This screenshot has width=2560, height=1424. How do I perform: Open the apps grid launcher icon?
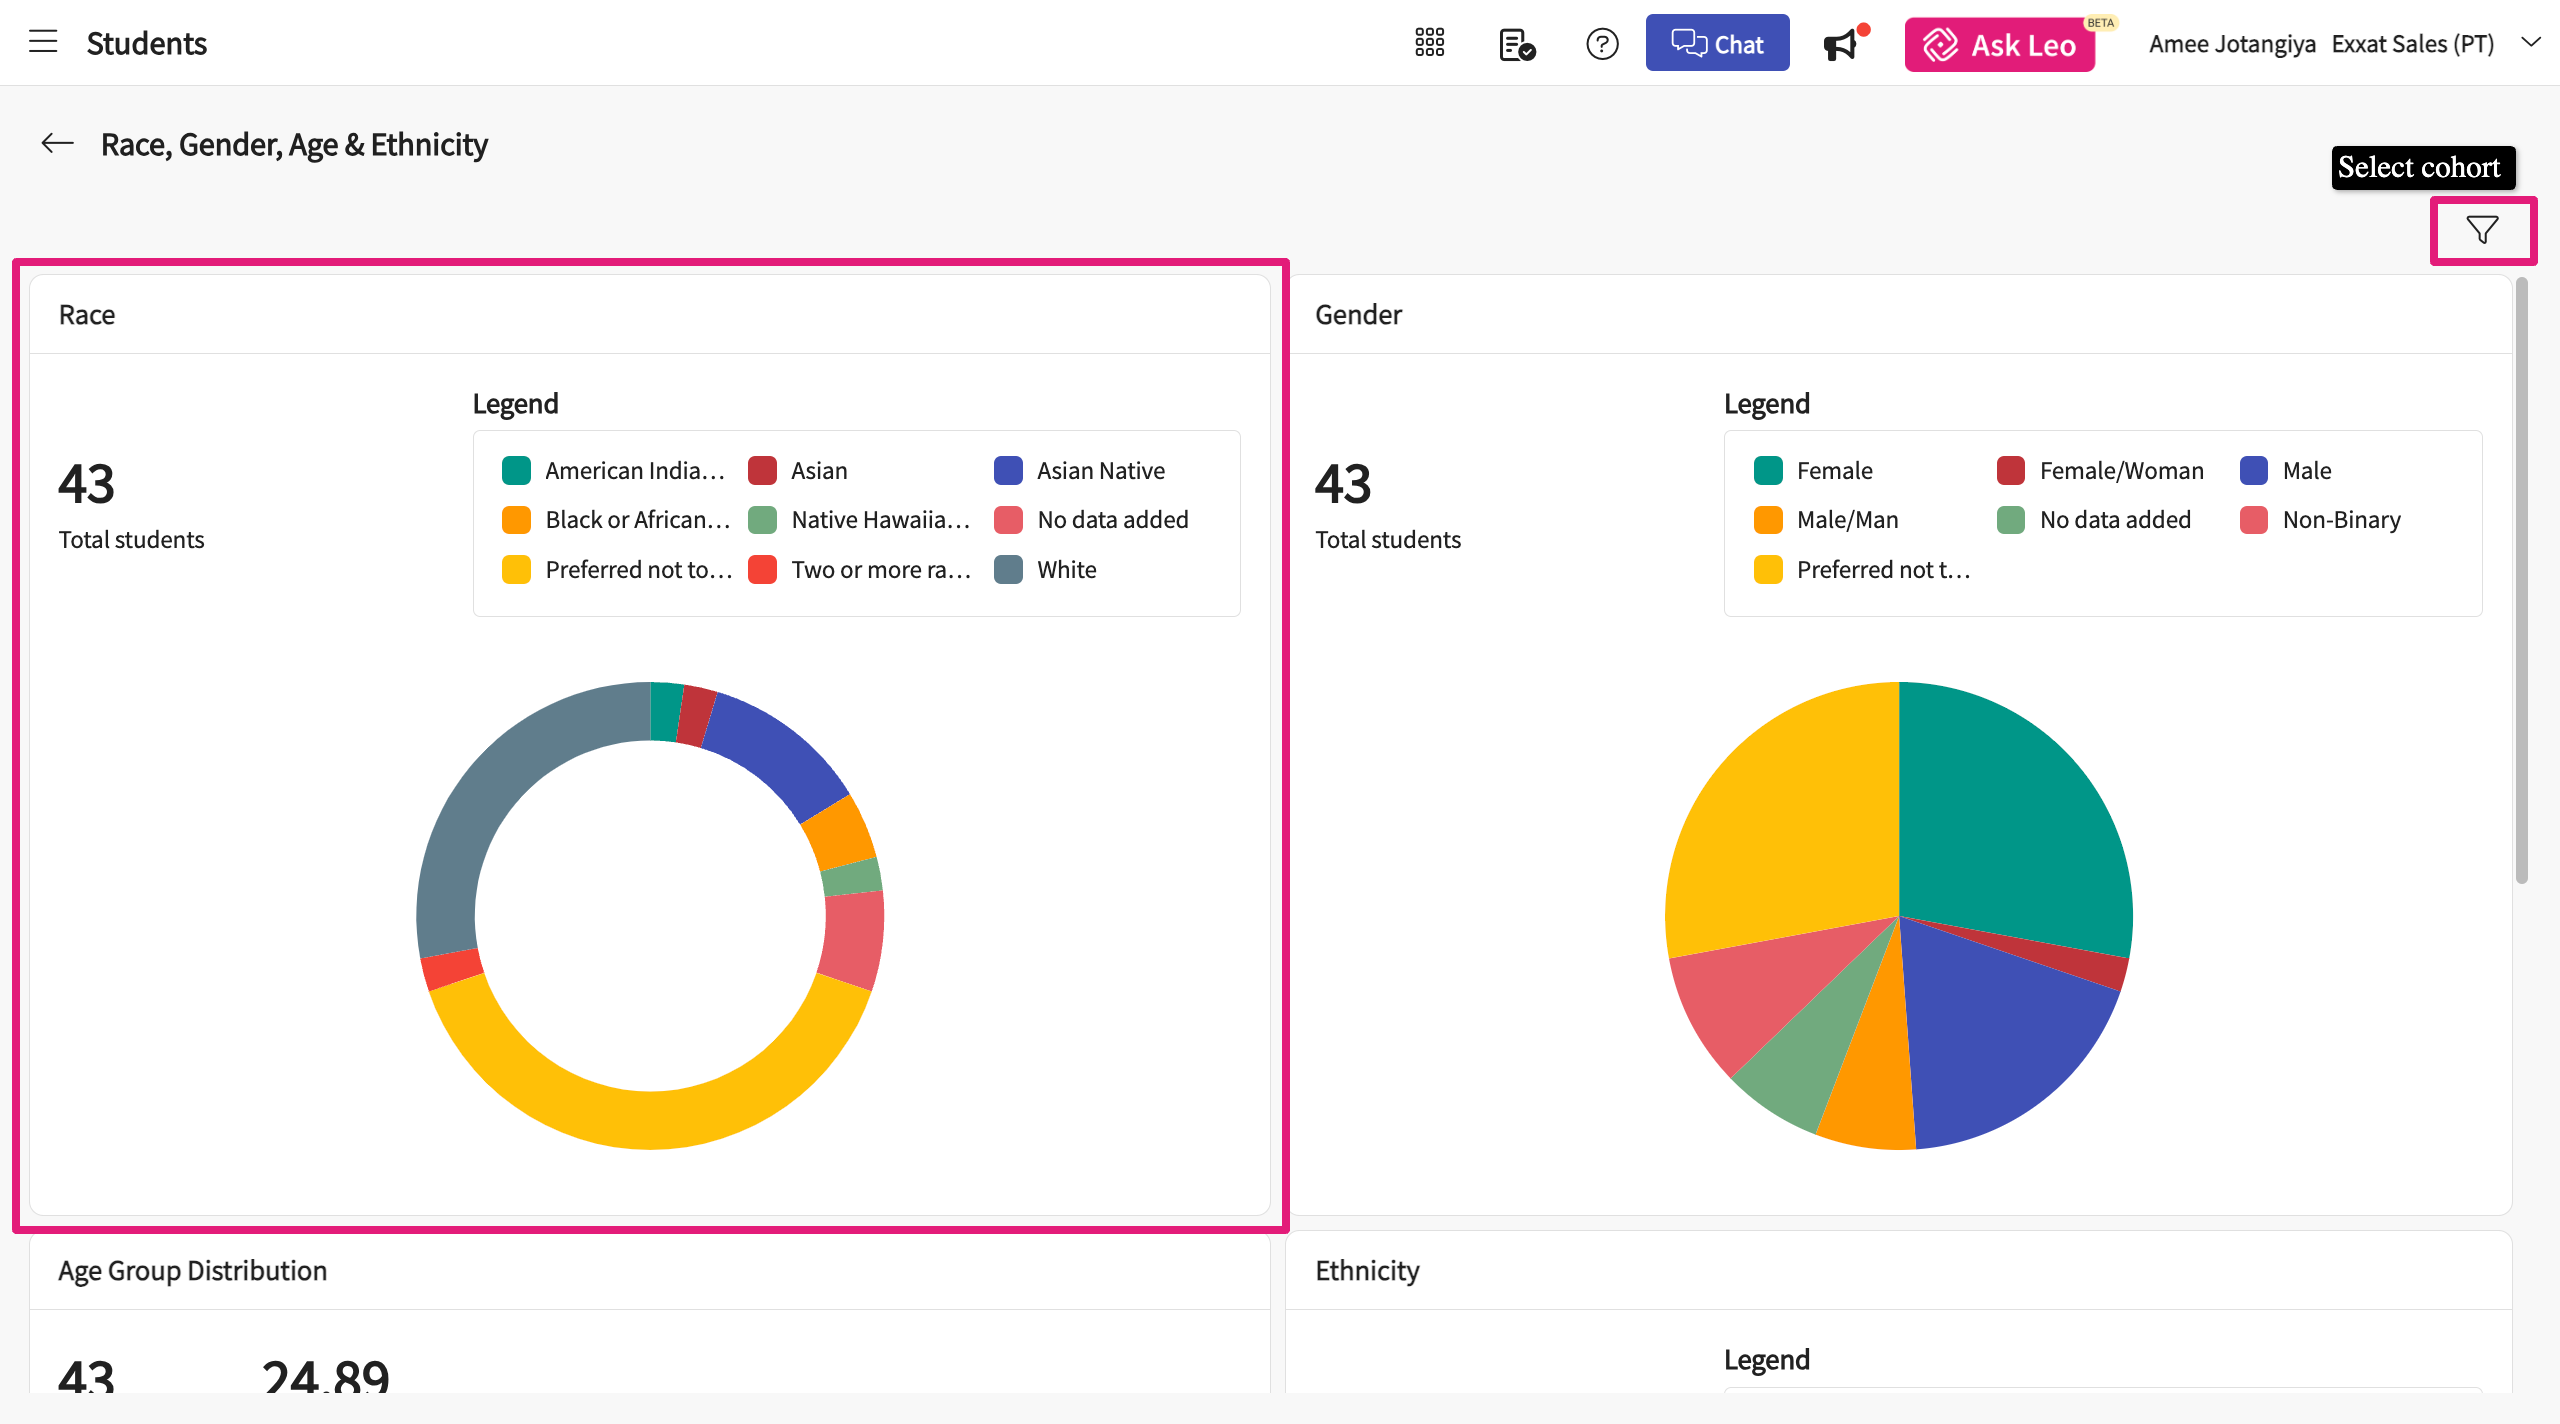pyautogui.click(x=1429, y=43)
